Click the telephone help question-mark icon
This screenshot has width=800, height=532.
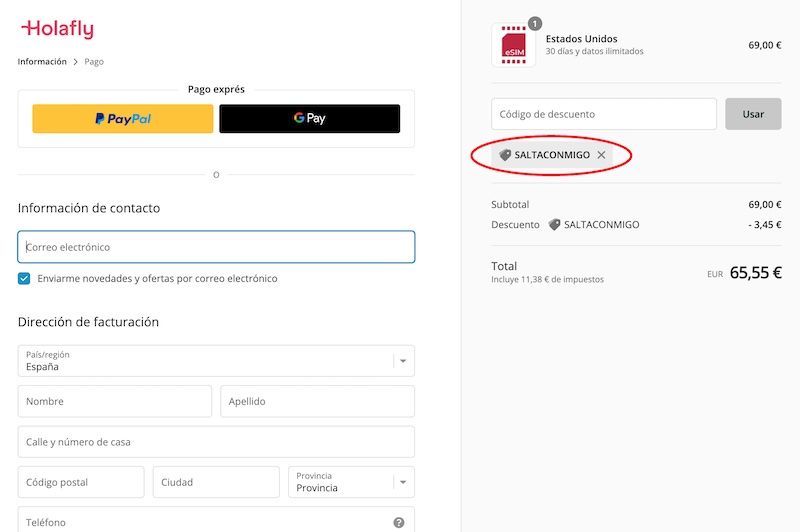pyautogui.click(x=399, y=522)
